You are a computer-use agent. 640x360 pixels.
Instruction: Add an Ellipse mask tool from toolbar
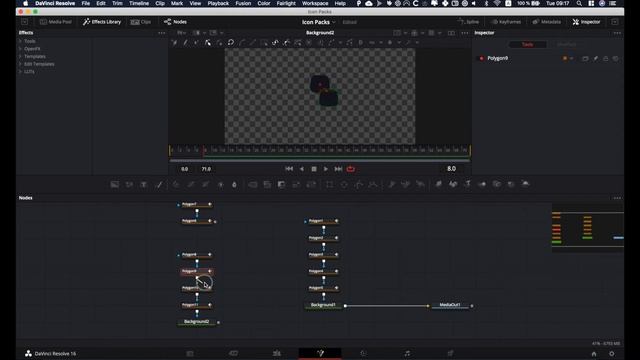344,184
